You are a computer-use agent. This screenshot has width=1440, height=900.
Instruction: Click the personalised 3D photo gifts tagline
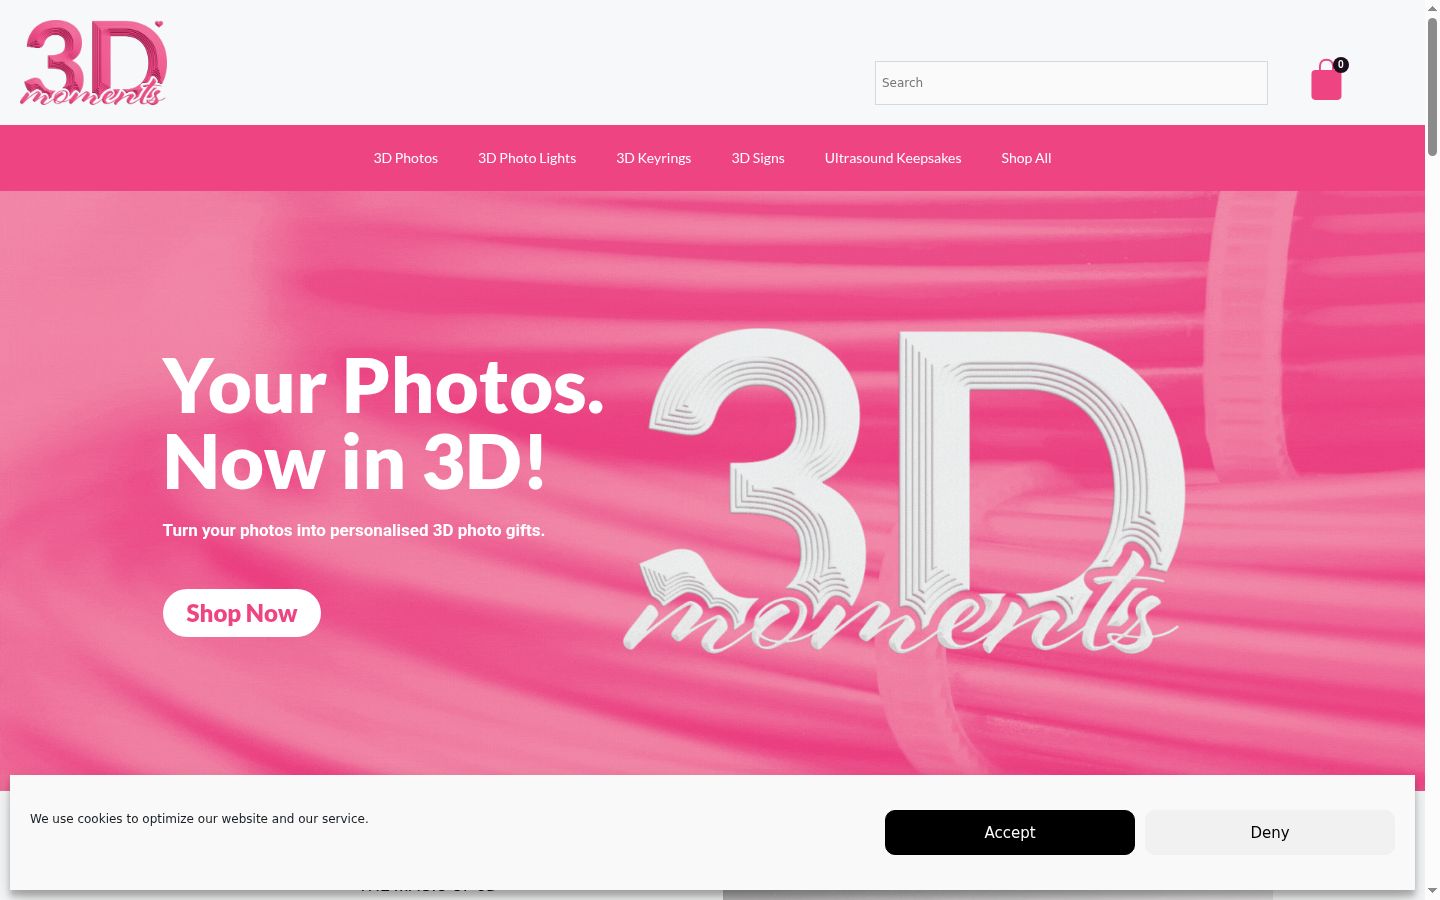354,530
